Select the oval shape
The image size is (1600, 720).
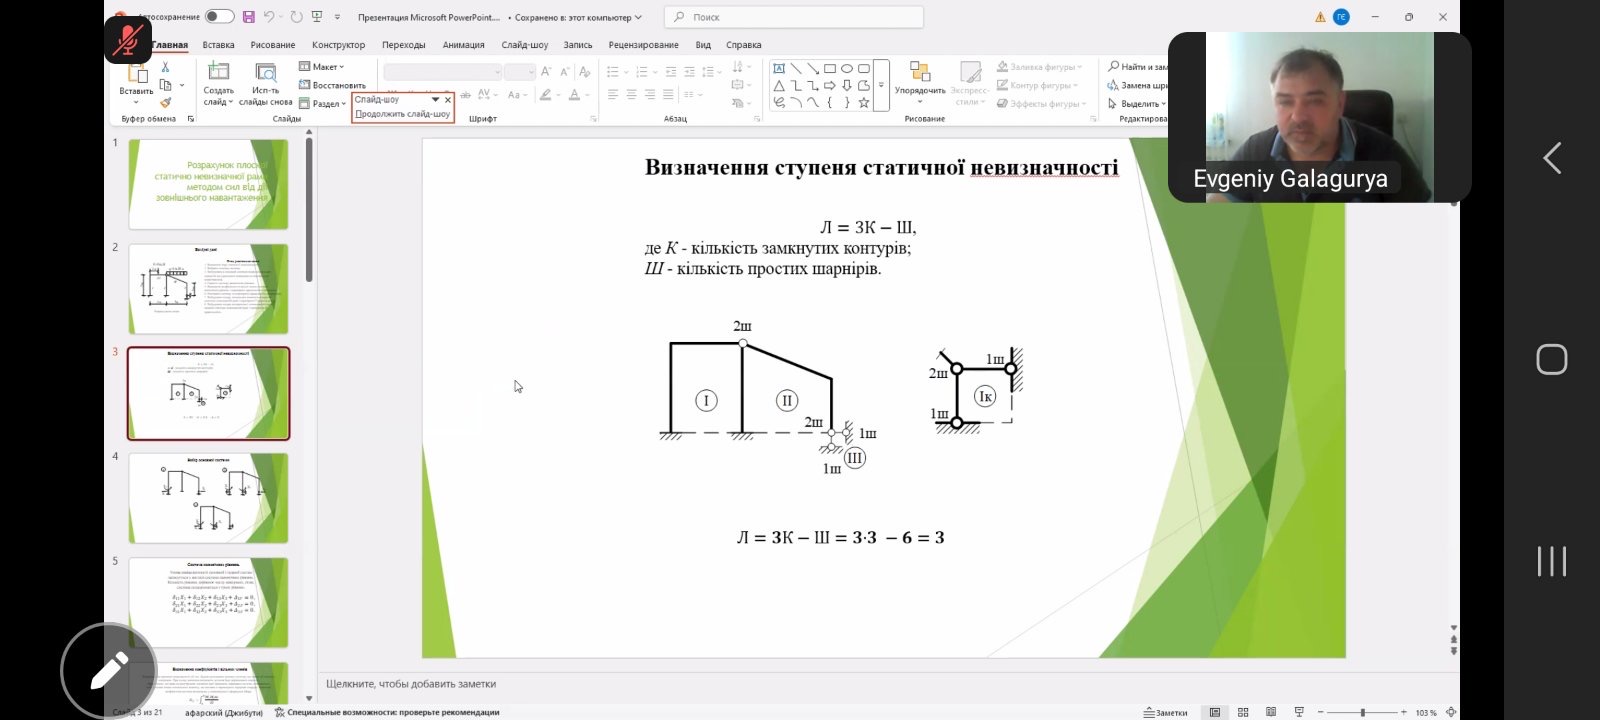click(x=847, y=68)
